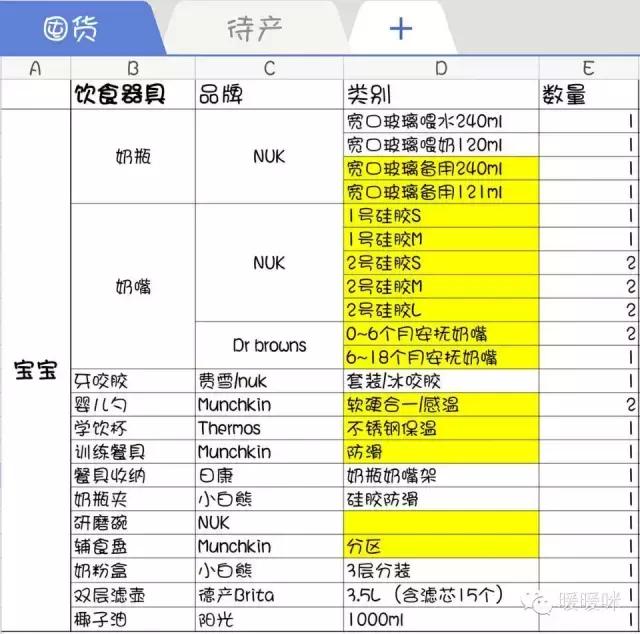This screenshot has height=634, width=640.
Task: Click the 品牌 header cell
Action: 269,94
